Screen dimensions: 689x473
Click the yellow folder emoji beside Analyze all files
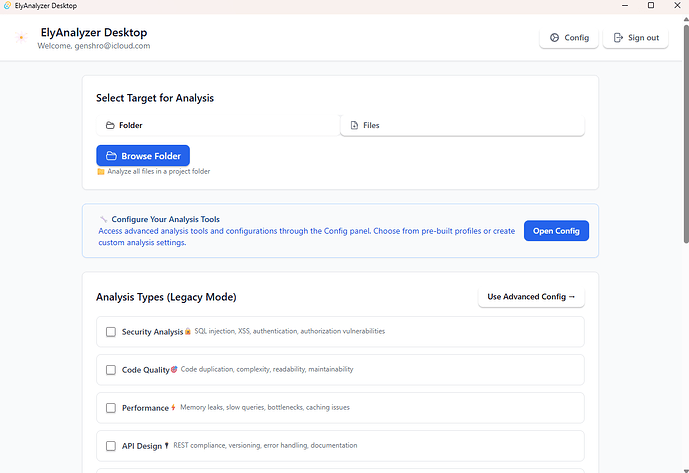(x=101, y=171)
